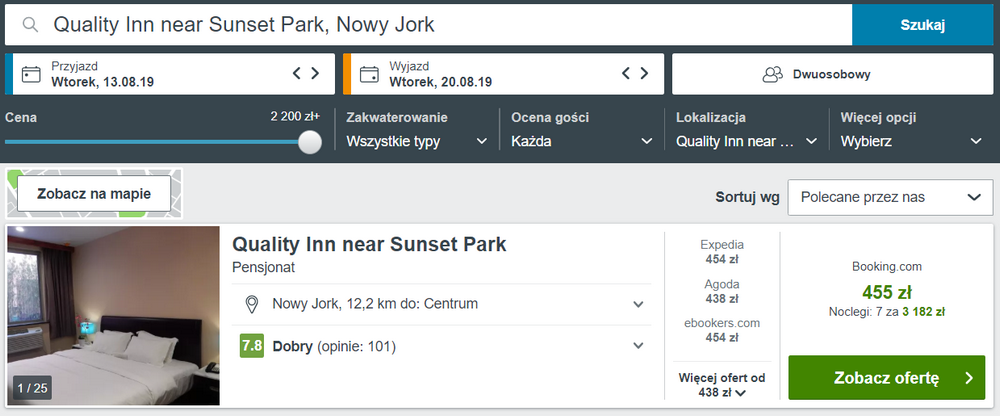Click the Expedia 454 zł offer
Screen dimensions: 1000x416
coord(722,251)
